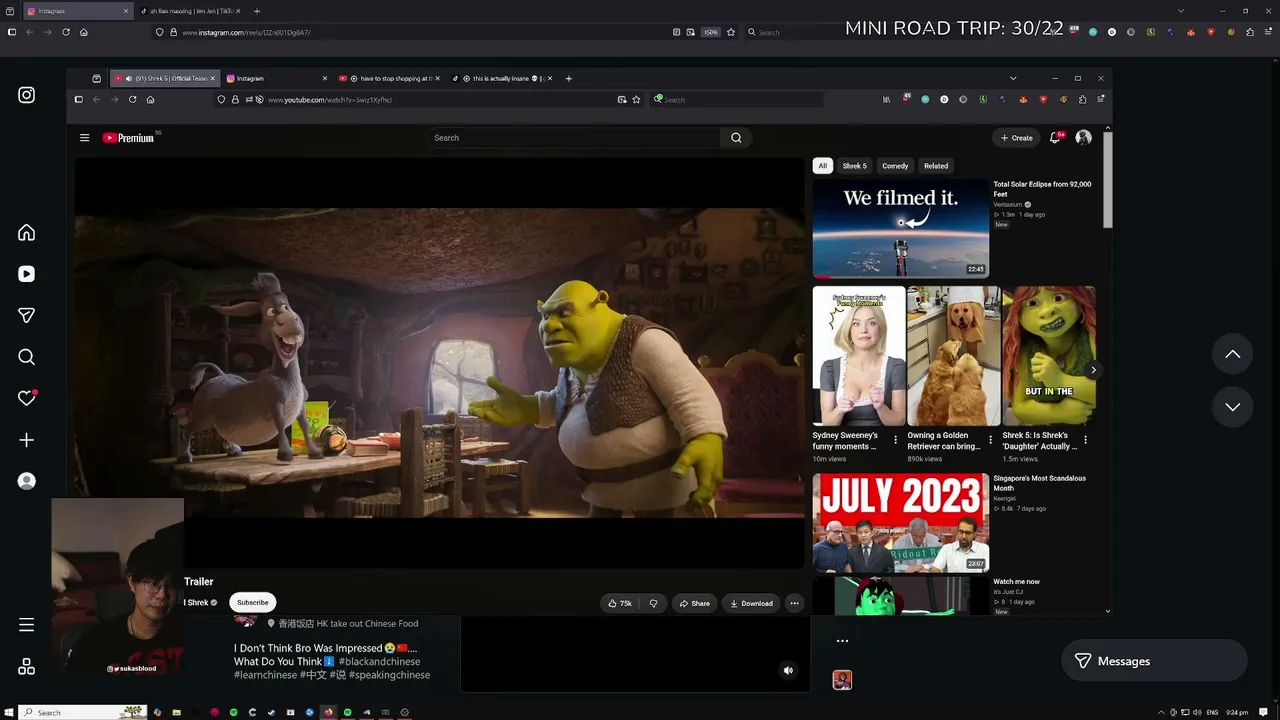
Task: List all tabs in the Instagram browser window
Action: tap(1181, 11)
